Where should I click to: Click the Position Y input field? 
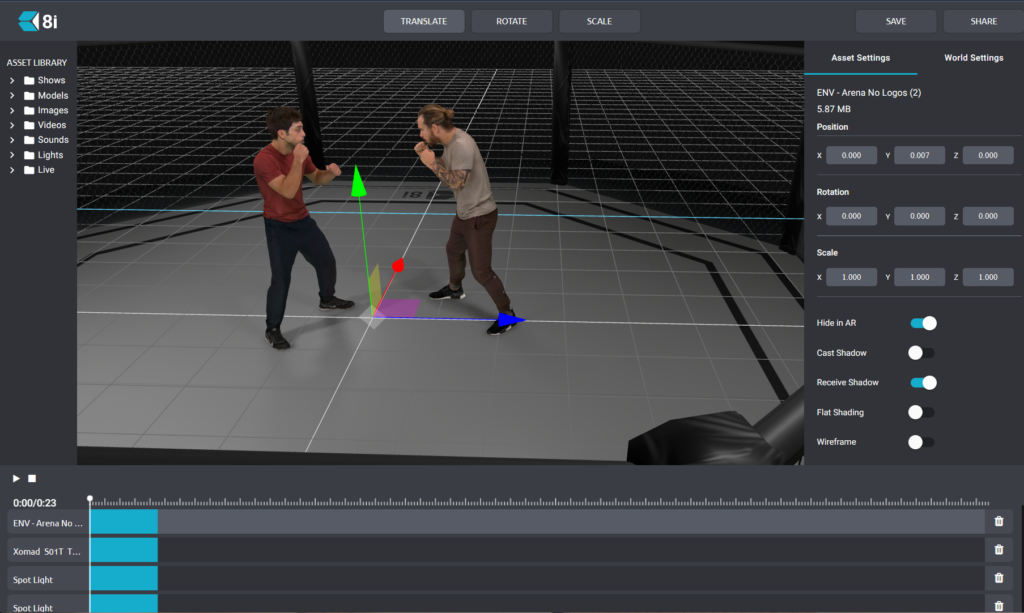tap(919, 155)
